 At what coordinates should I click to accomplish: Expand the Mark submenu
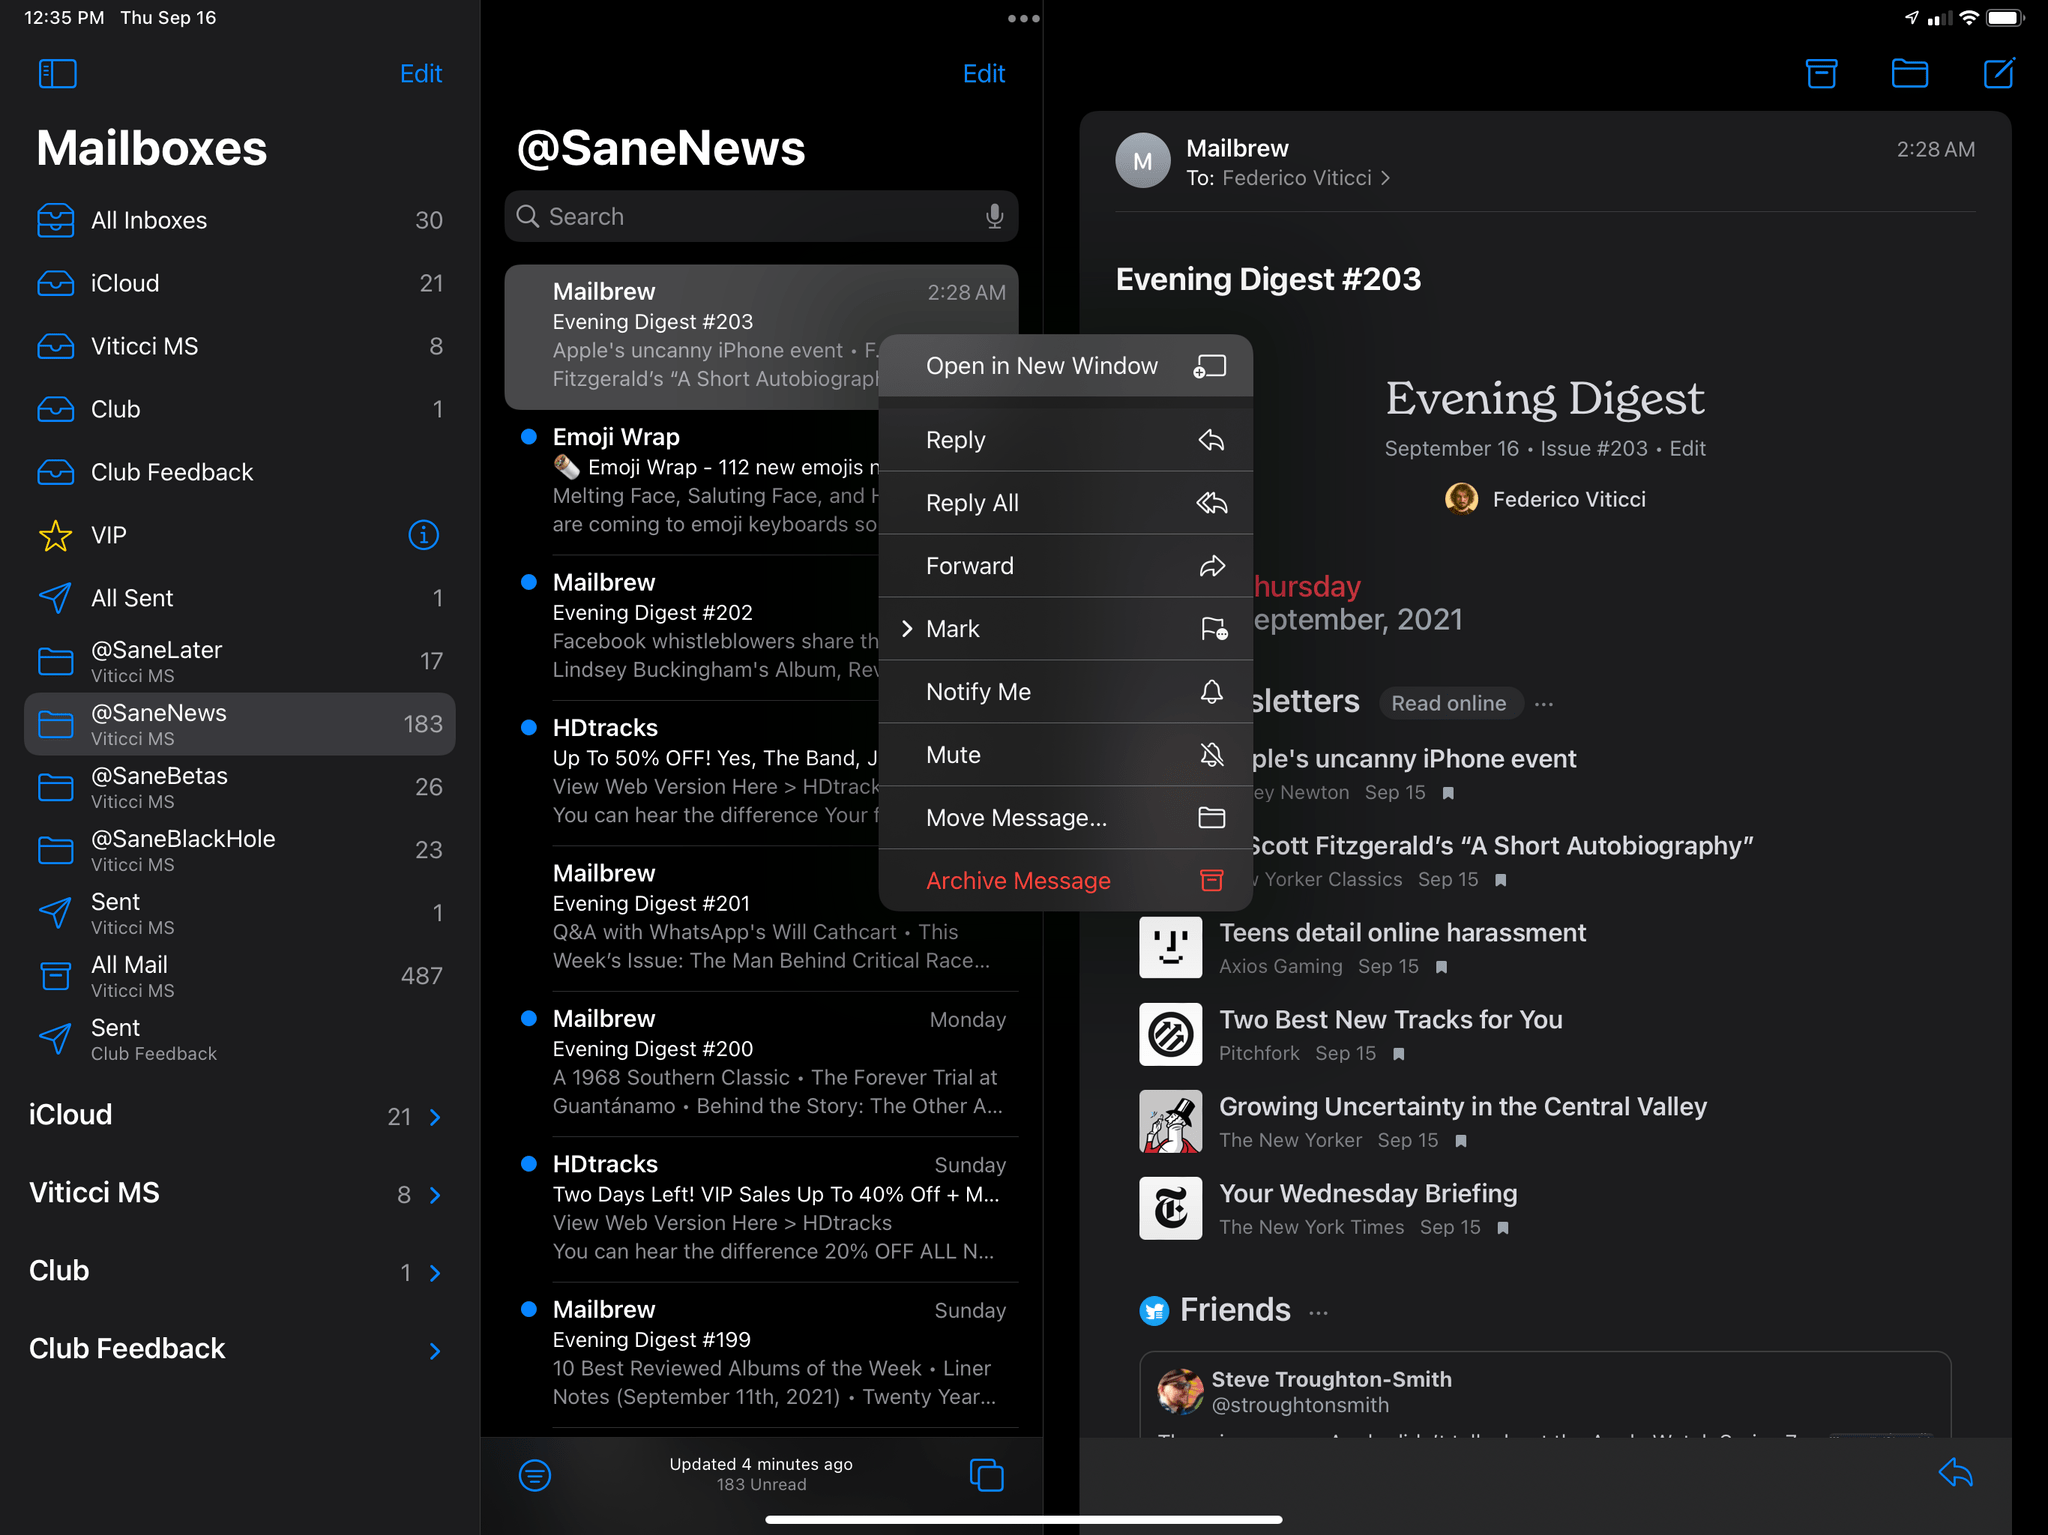pos(1065,629)
